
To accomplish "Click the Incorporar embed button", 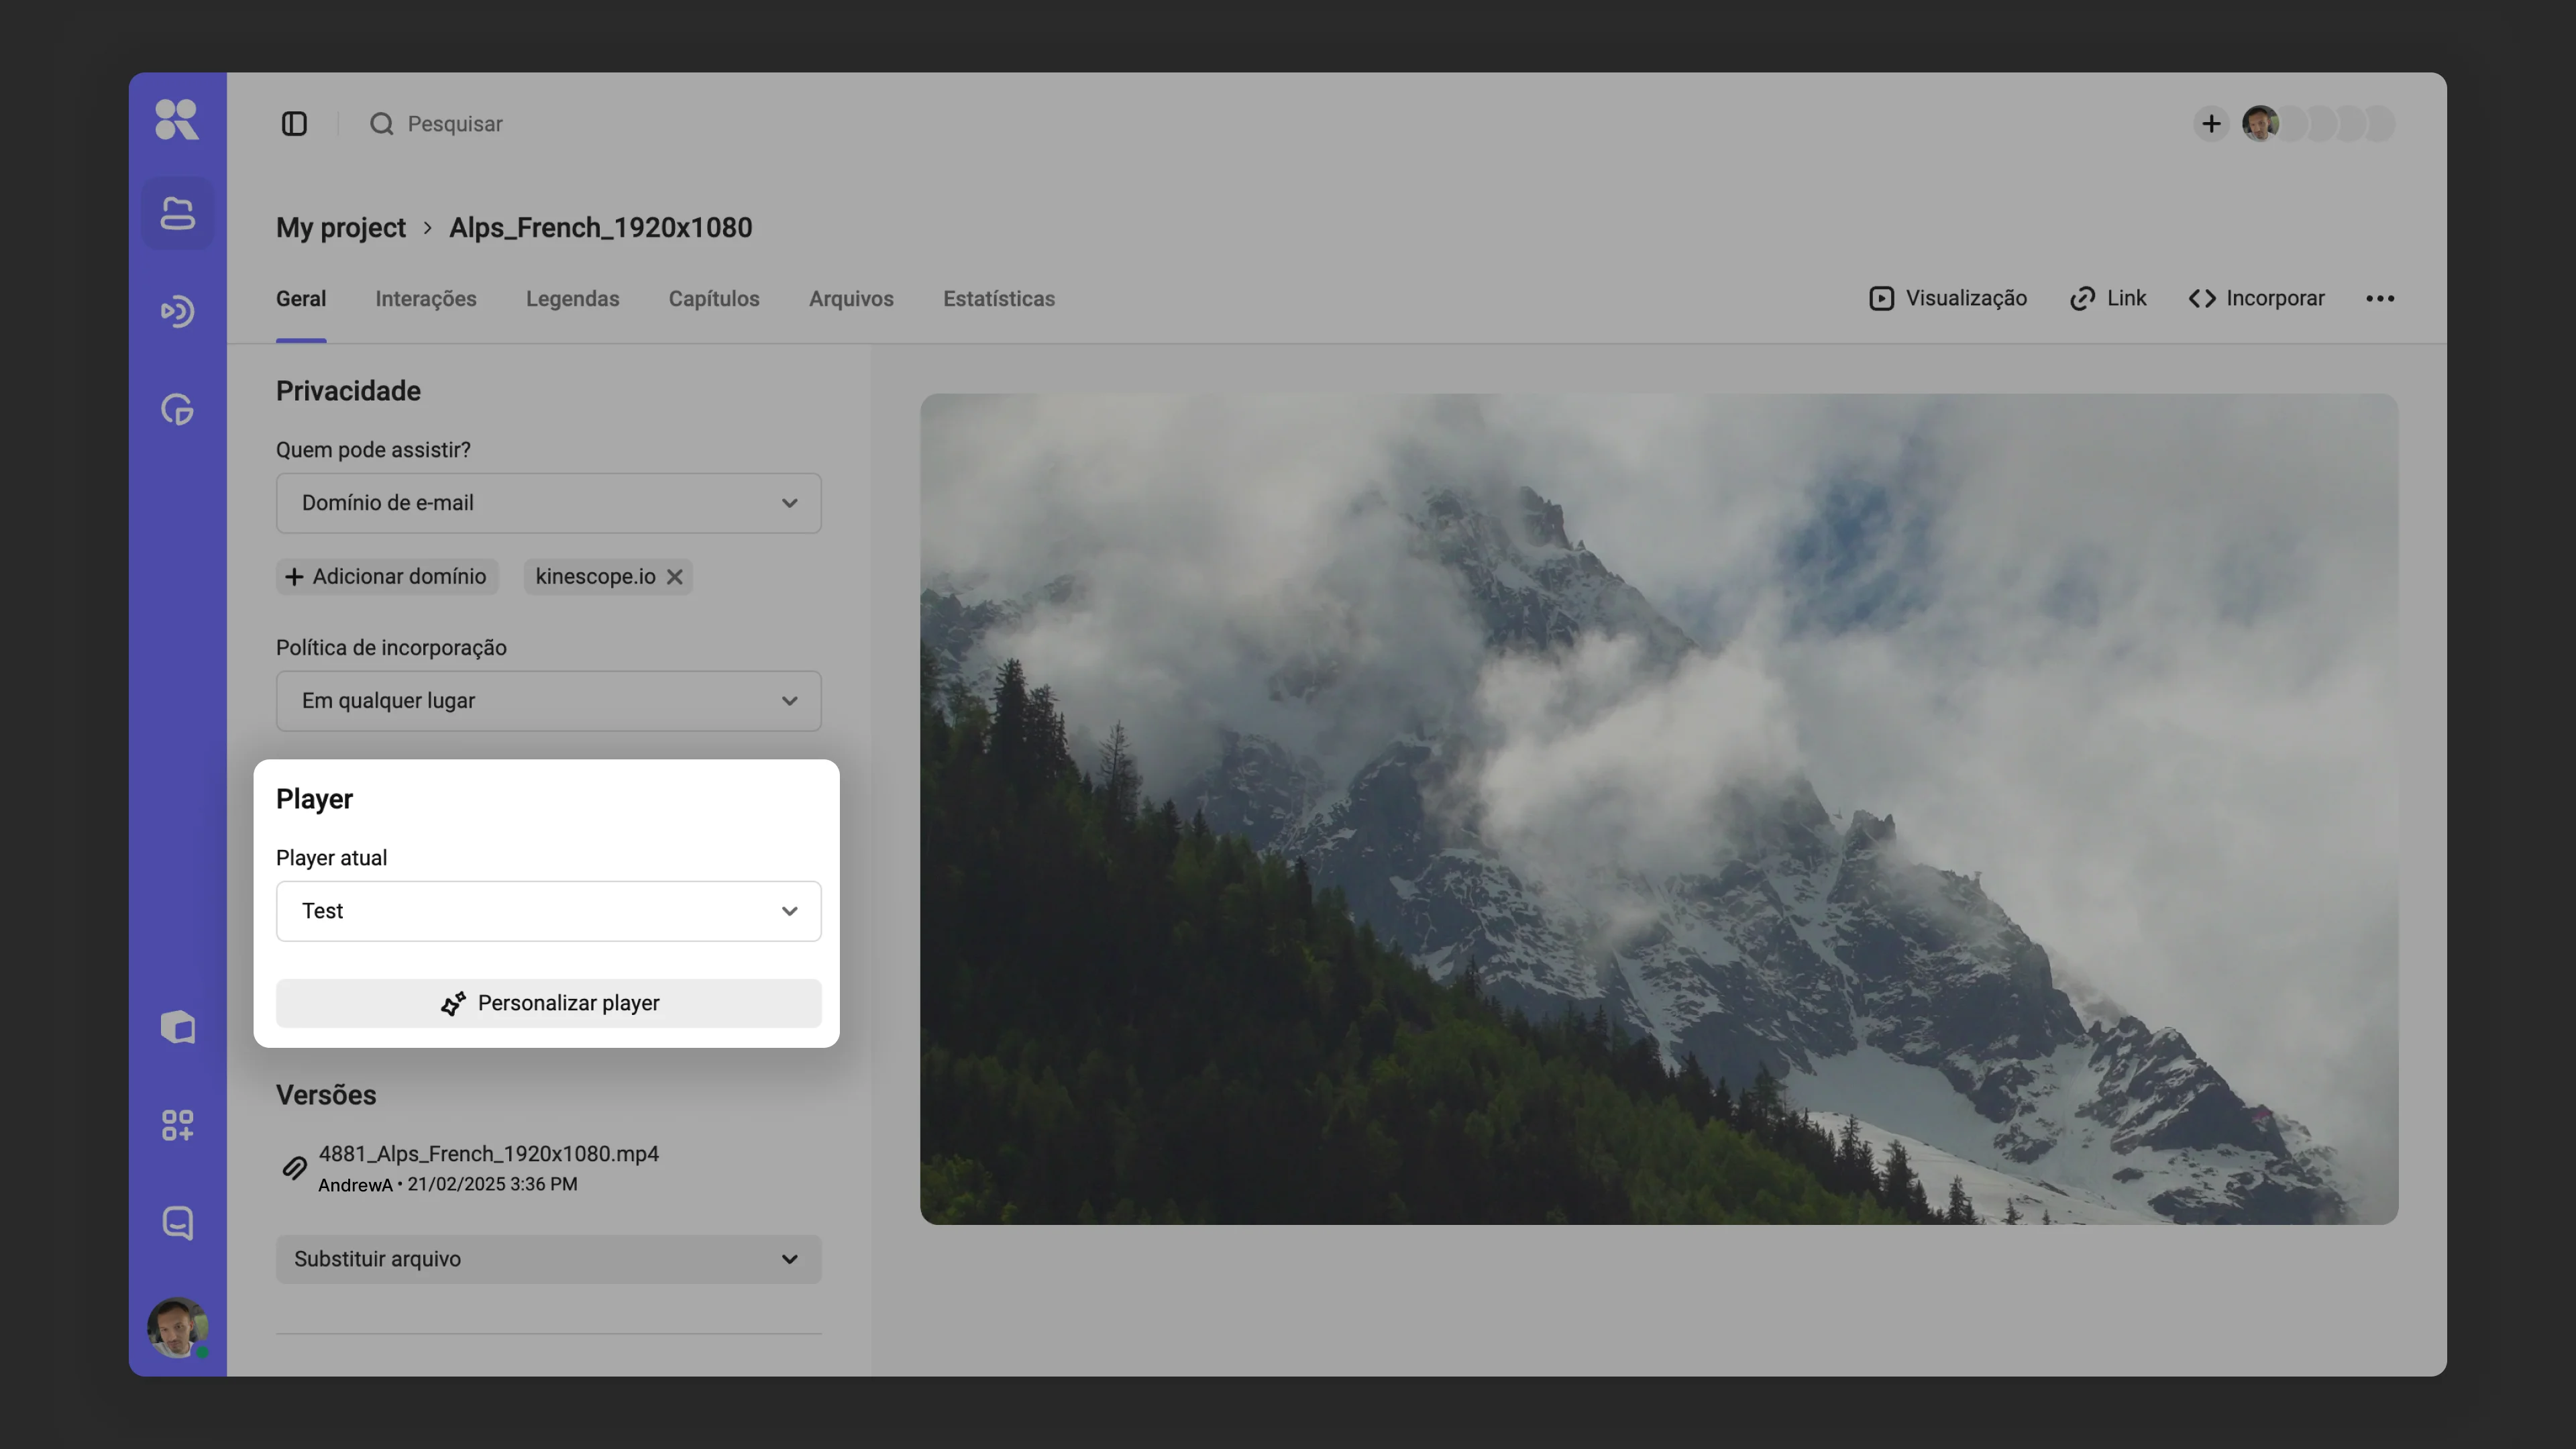I will [x=2256, y=299].
